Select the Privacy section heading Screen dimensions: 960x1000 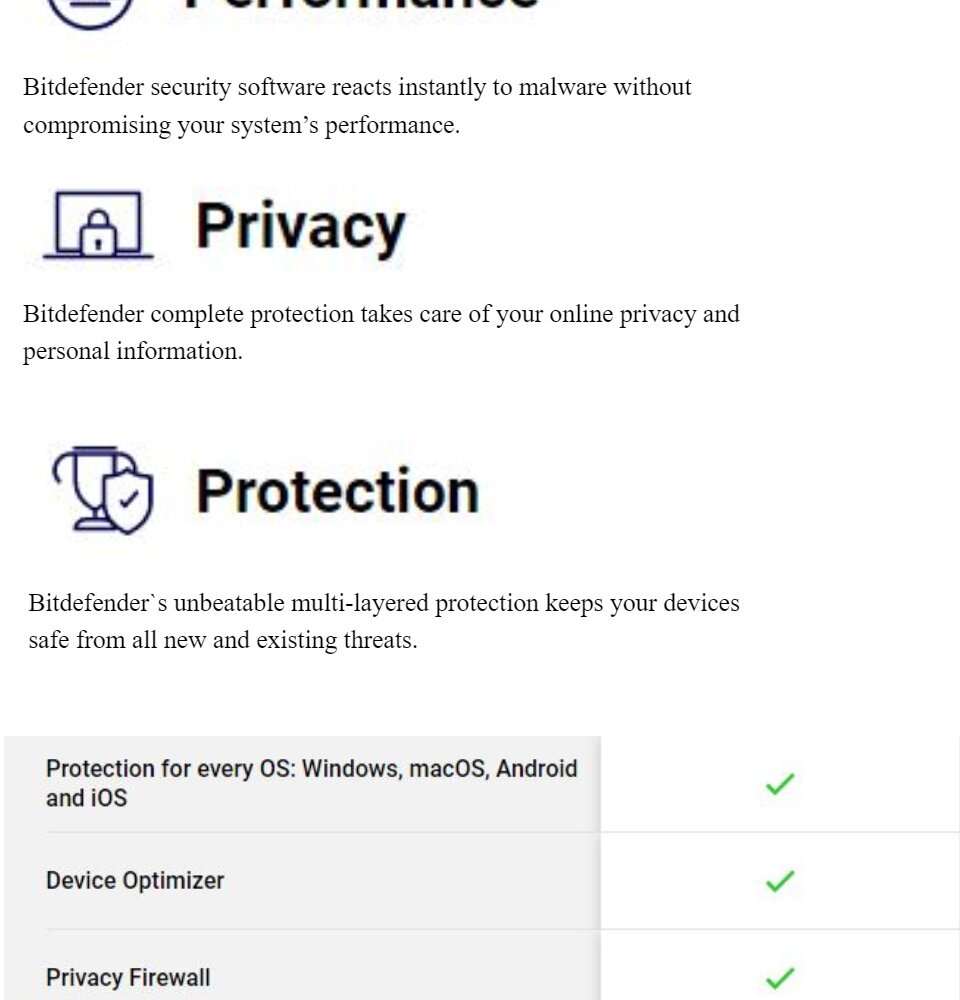point(300,228)
